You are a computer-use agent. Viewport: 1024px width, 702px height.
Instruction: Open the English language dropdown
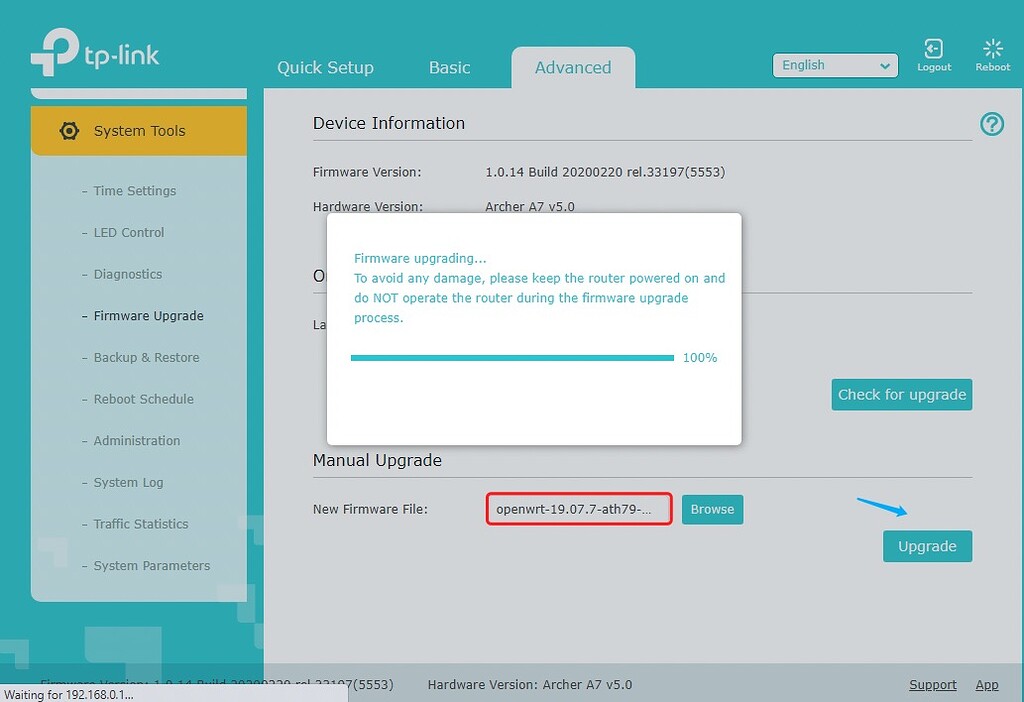click(x=835, y=65)
